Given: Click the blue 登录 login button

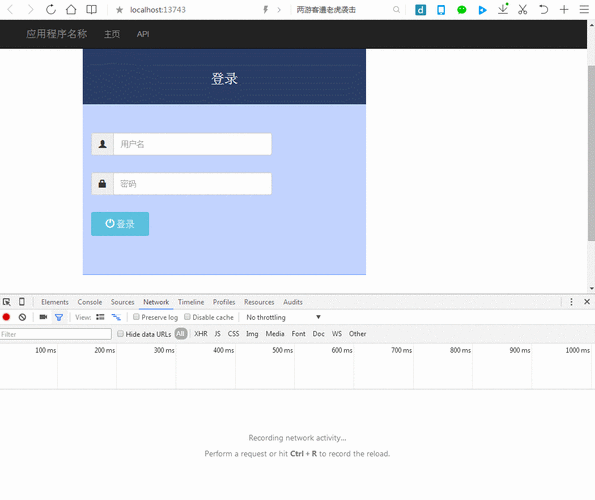Looking at the screenshot, I should (120, 224).
